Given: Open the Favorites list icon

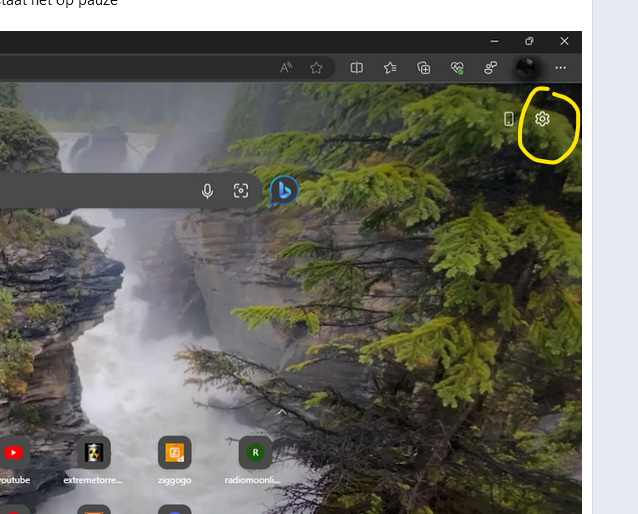Looking at the screenshot, I should tap(390, 68).
